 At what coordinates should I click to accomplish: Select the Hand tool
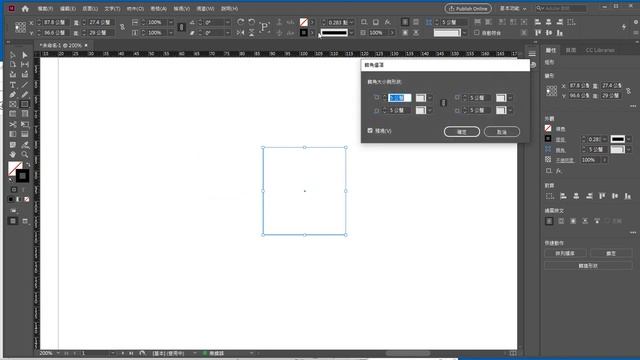point(13,154)
